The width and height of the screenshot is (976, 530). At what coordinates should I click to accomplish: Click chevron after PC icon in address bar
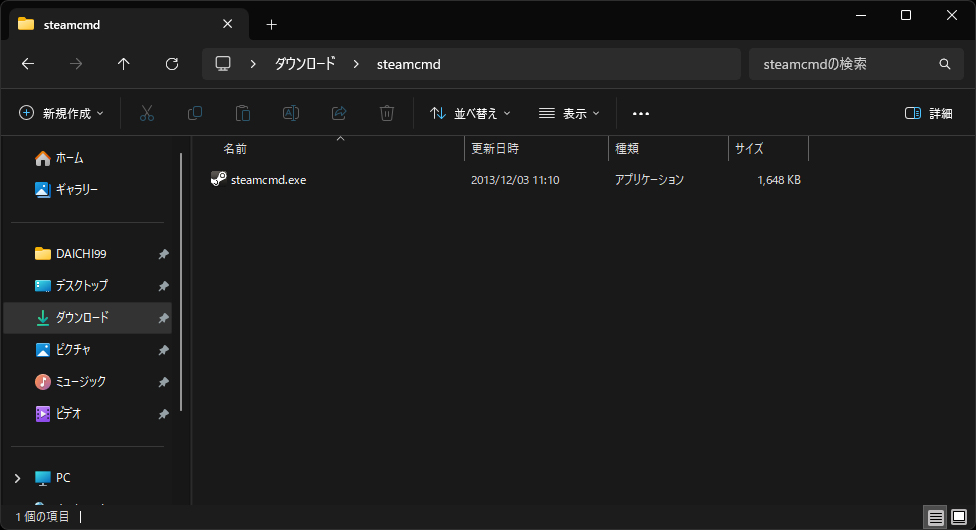tap(253, 64)
